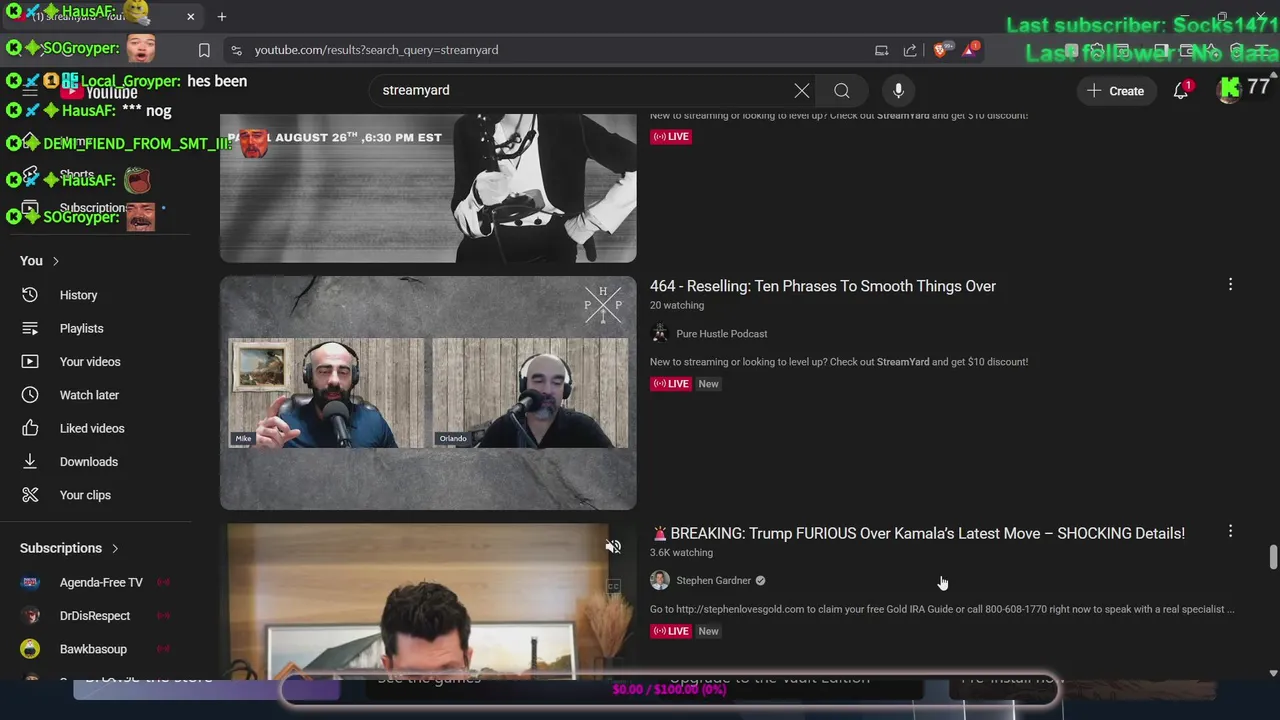Click the bookmark icon in the address bar
Image resolution: width=1280 pixels, height=720 pixels.
204,50
